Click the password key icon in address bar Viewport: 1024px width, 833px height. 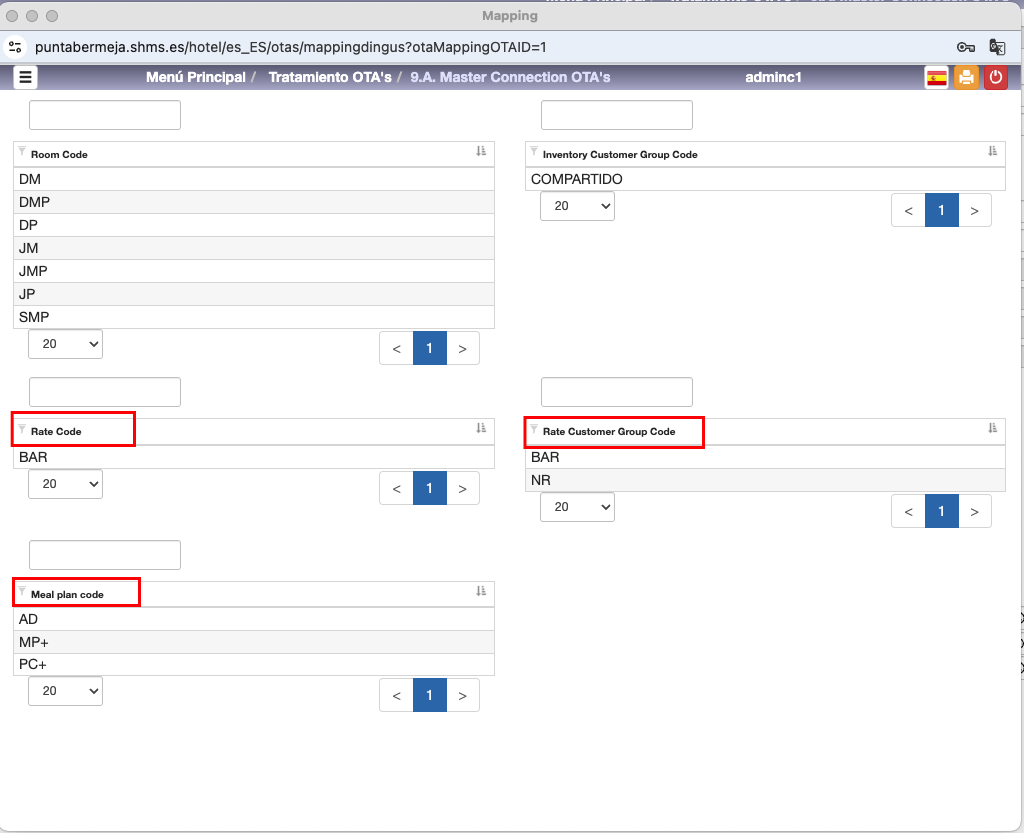pyautogui.click(x=965, y=47)
